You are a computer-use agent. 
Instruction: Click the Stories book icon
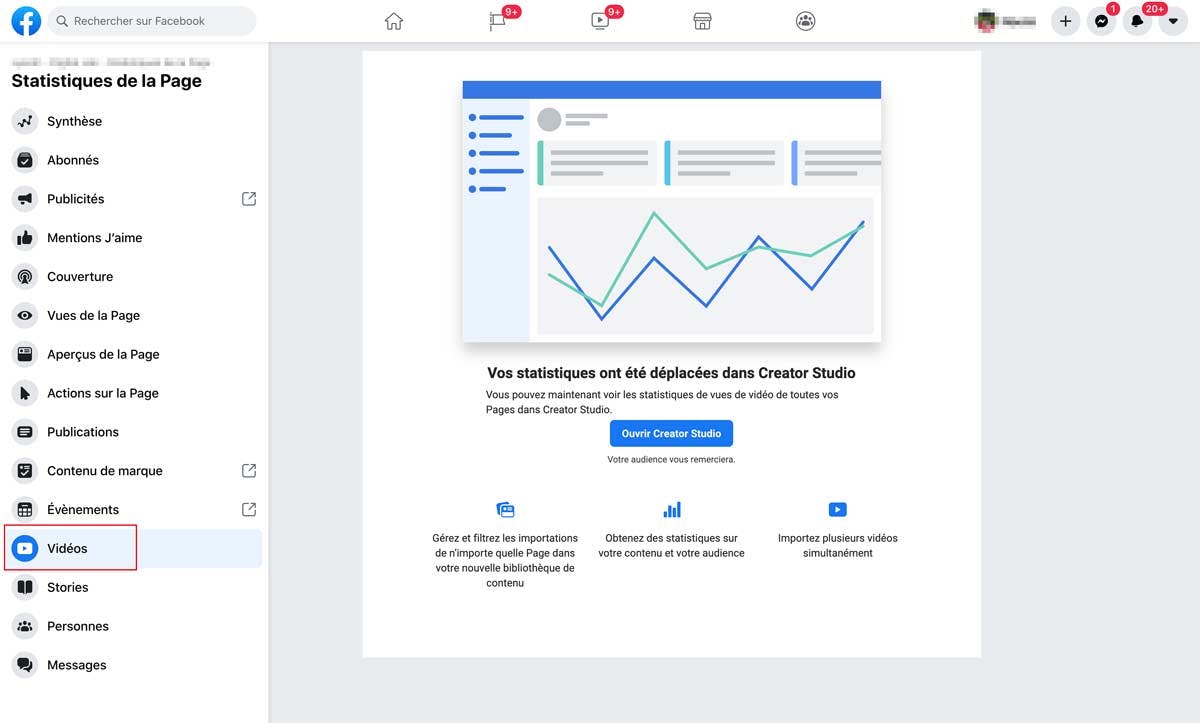[x=25, y=587]
